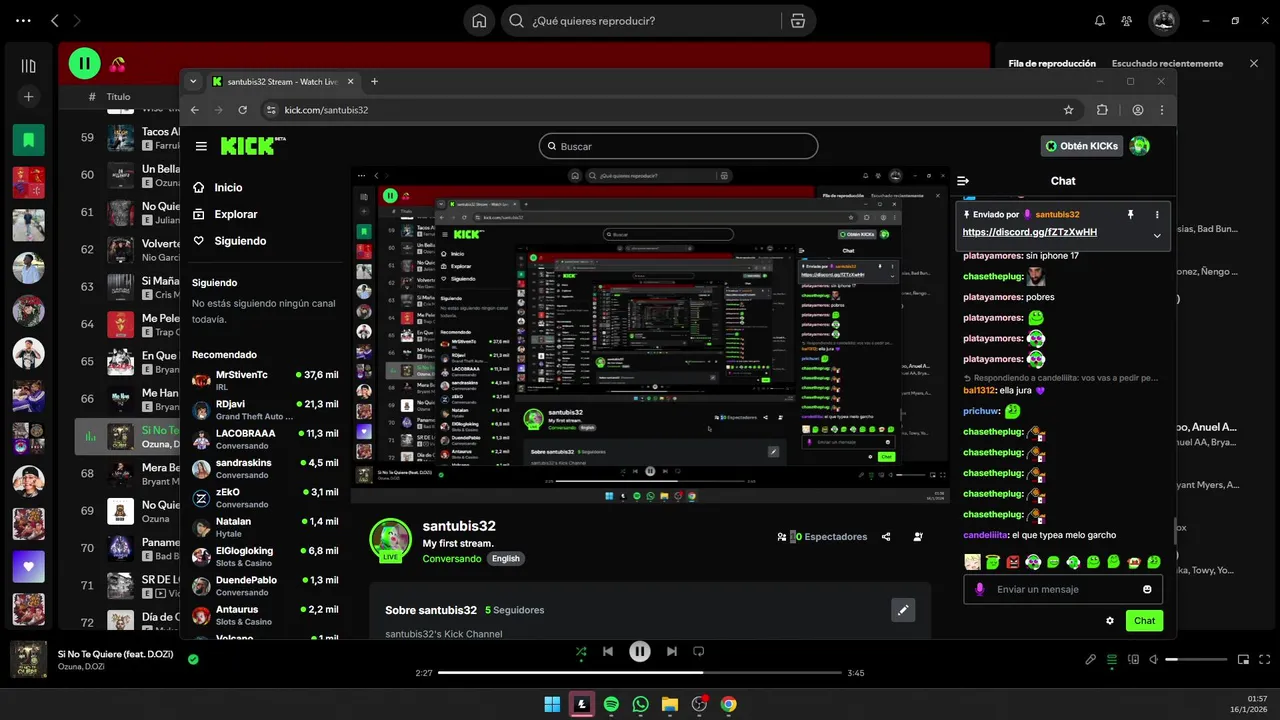1280x720 pixels.
Task: Open Chrome three-dot menu
Action: [x=1162, y=110]
